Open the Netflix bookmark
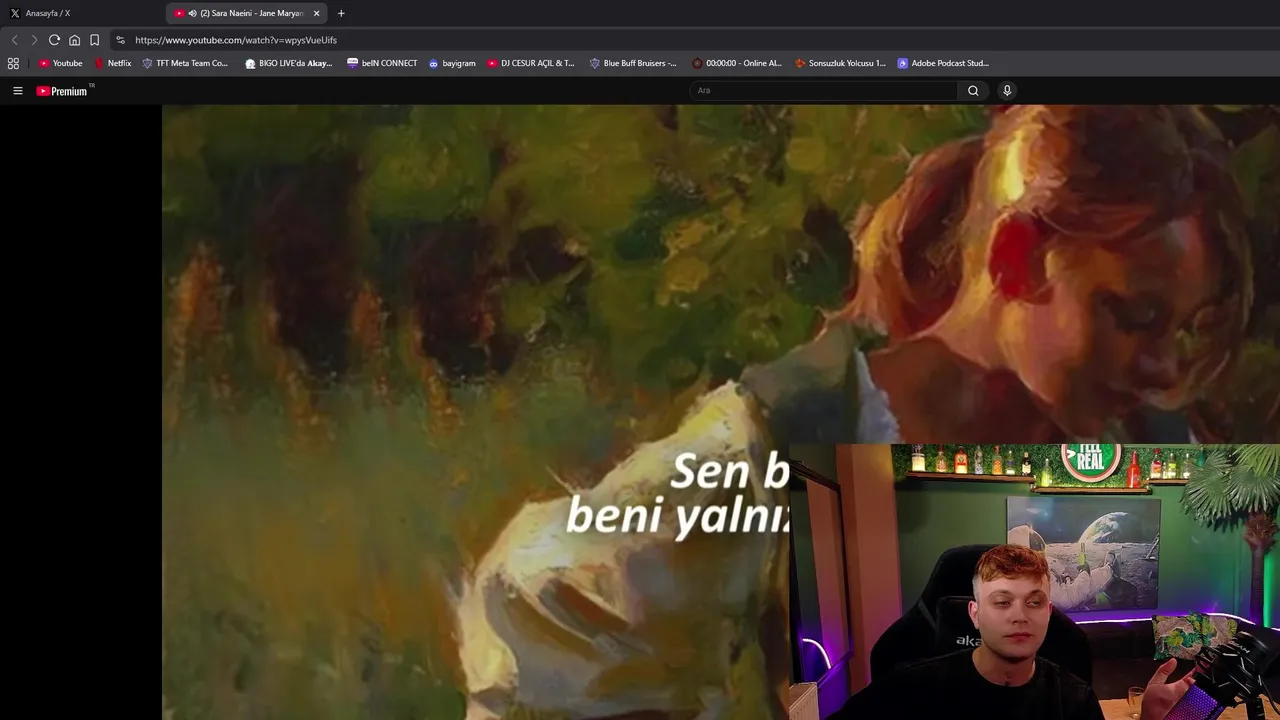The height and width of the screenshot is (720, 1280). pos(112,63)
